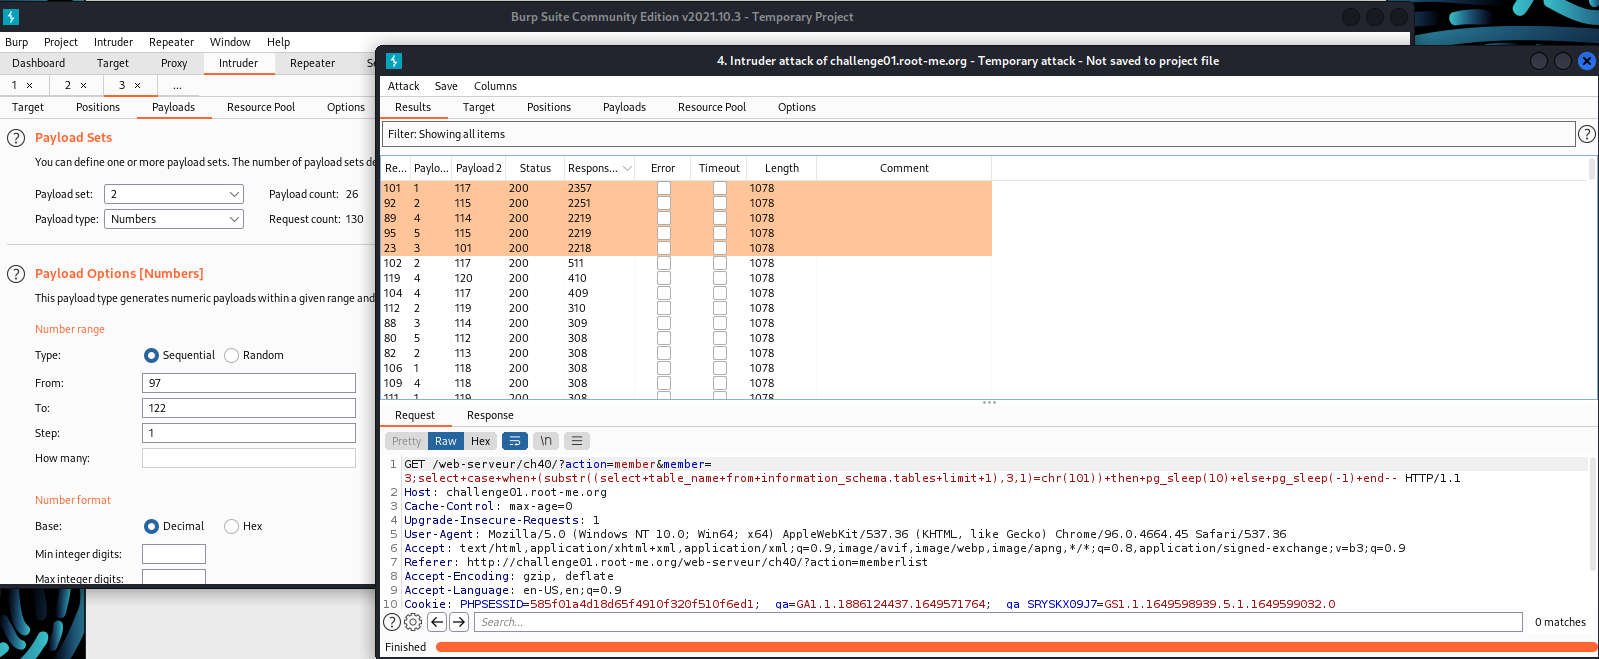Switch to the Response tab
This screenshot has height=659, width=1599.
tap(490, 415)
